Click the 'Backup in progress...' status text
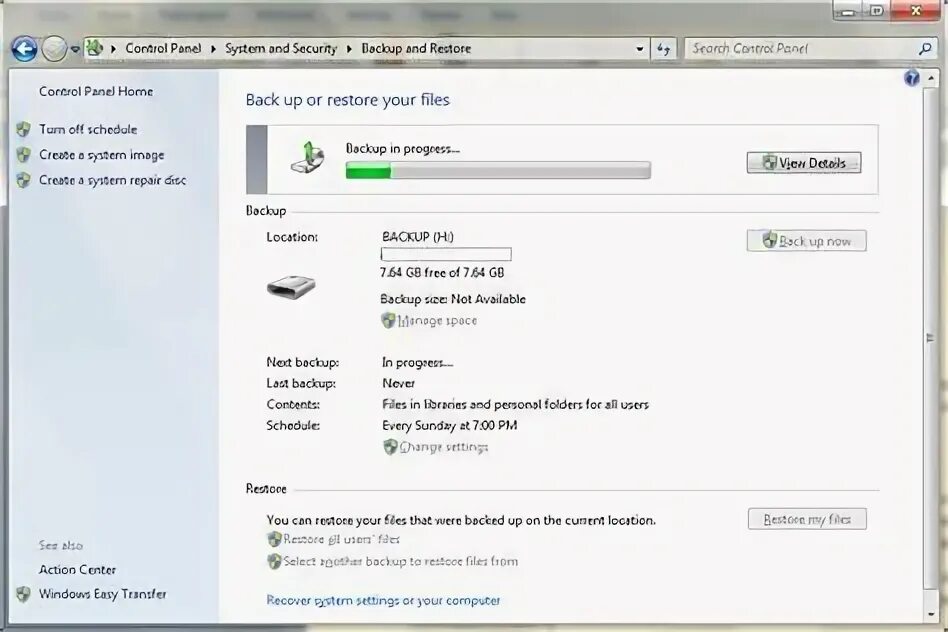 (403, 149)
